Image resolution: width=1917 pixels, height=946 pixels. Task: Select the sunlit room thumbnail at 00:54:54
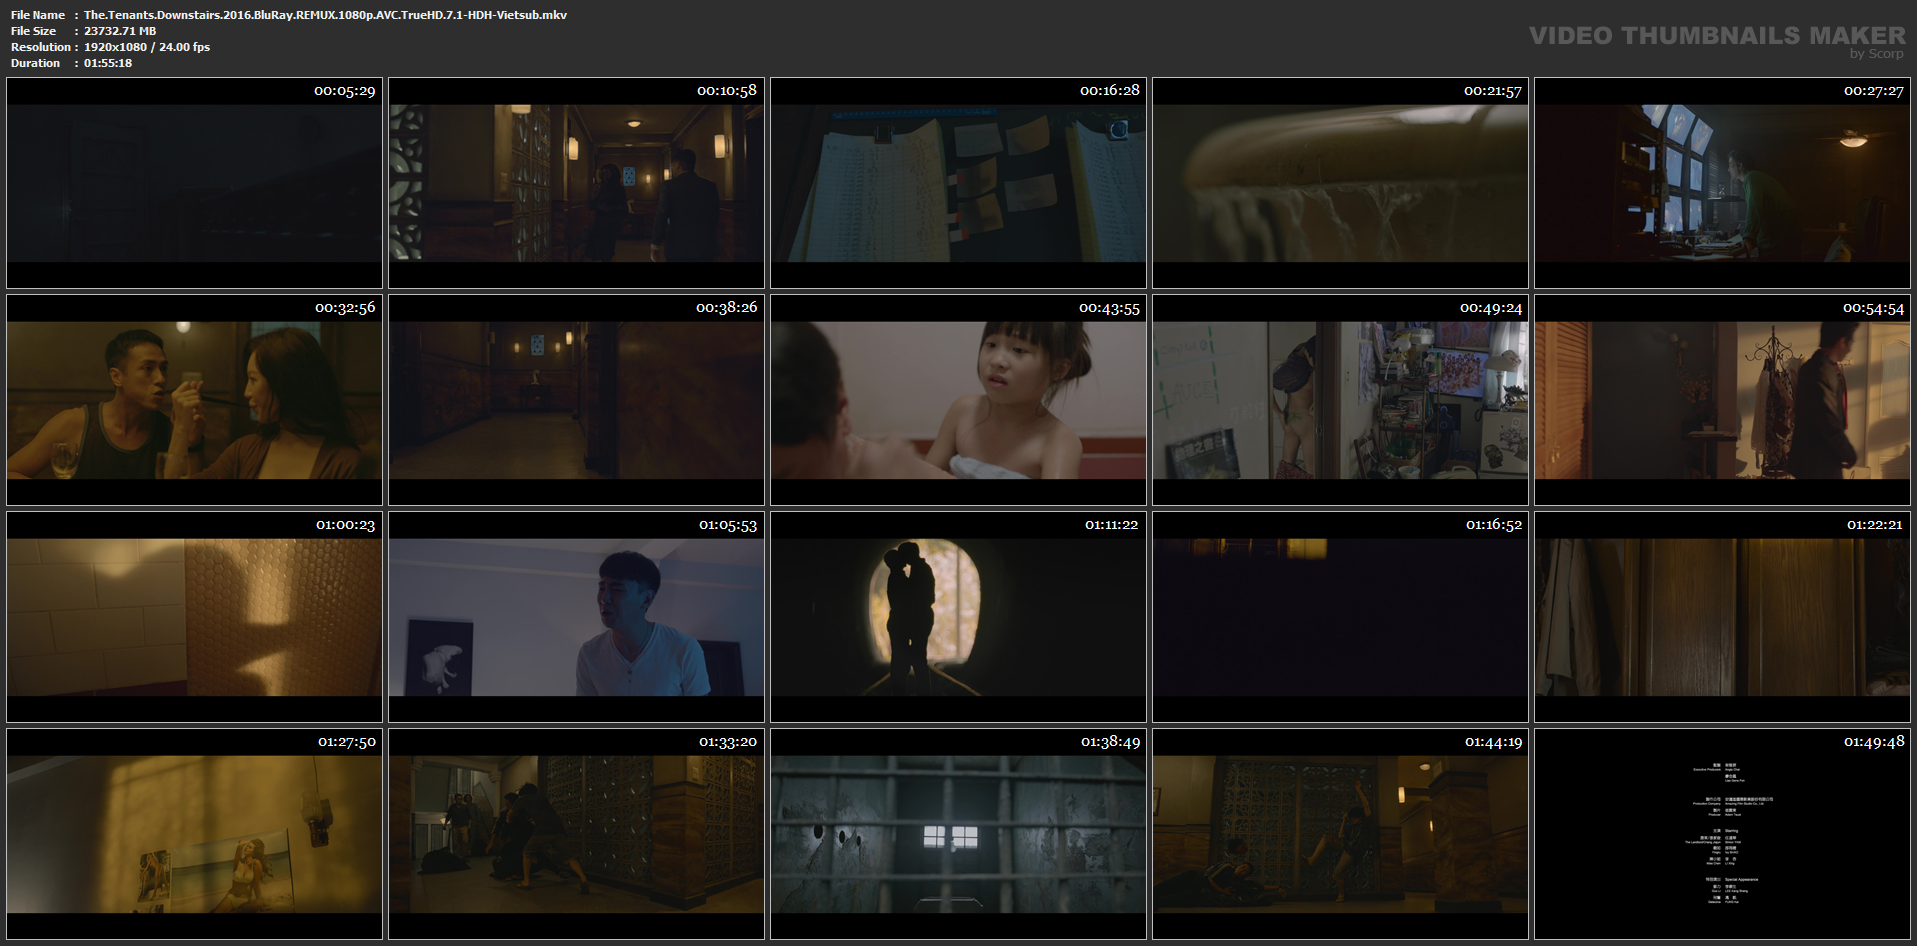click(1722, 400)
